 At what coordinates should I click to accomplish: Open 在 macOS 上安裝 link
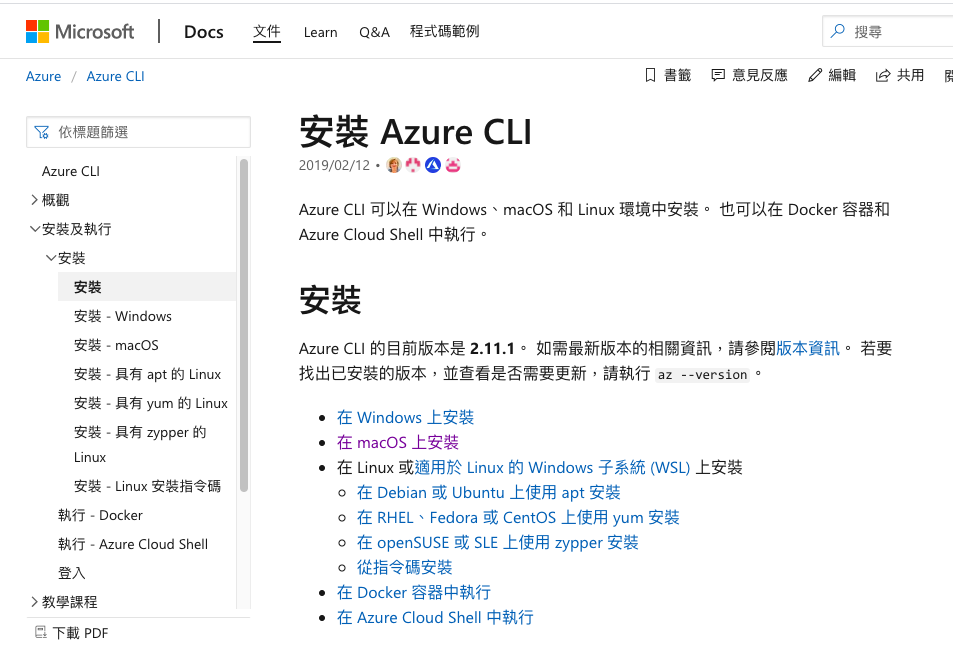[397, 443]
